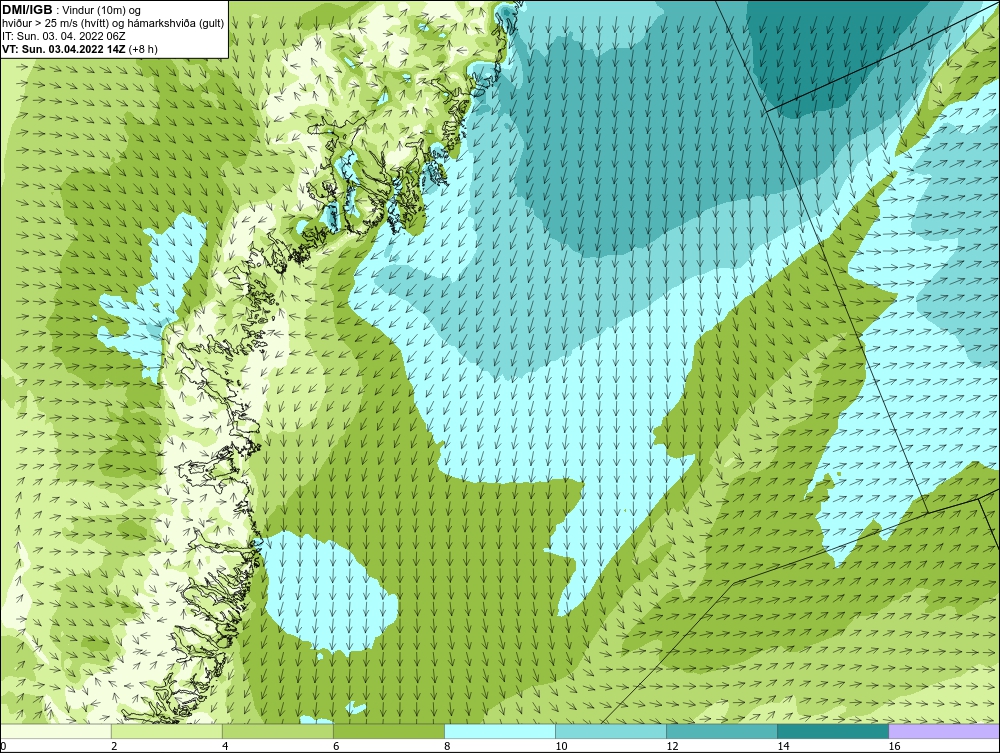This screenshot has width=1000, height=753.
Task: Click the 14–16 m/s dark teal legend swatch
Action: [x=832, y=731]
